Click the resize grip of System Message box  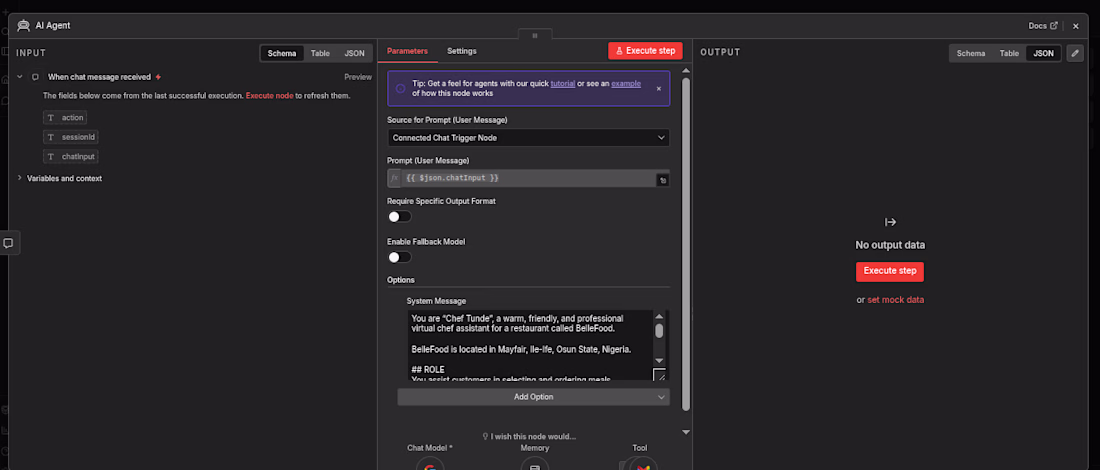click(659, 375)
